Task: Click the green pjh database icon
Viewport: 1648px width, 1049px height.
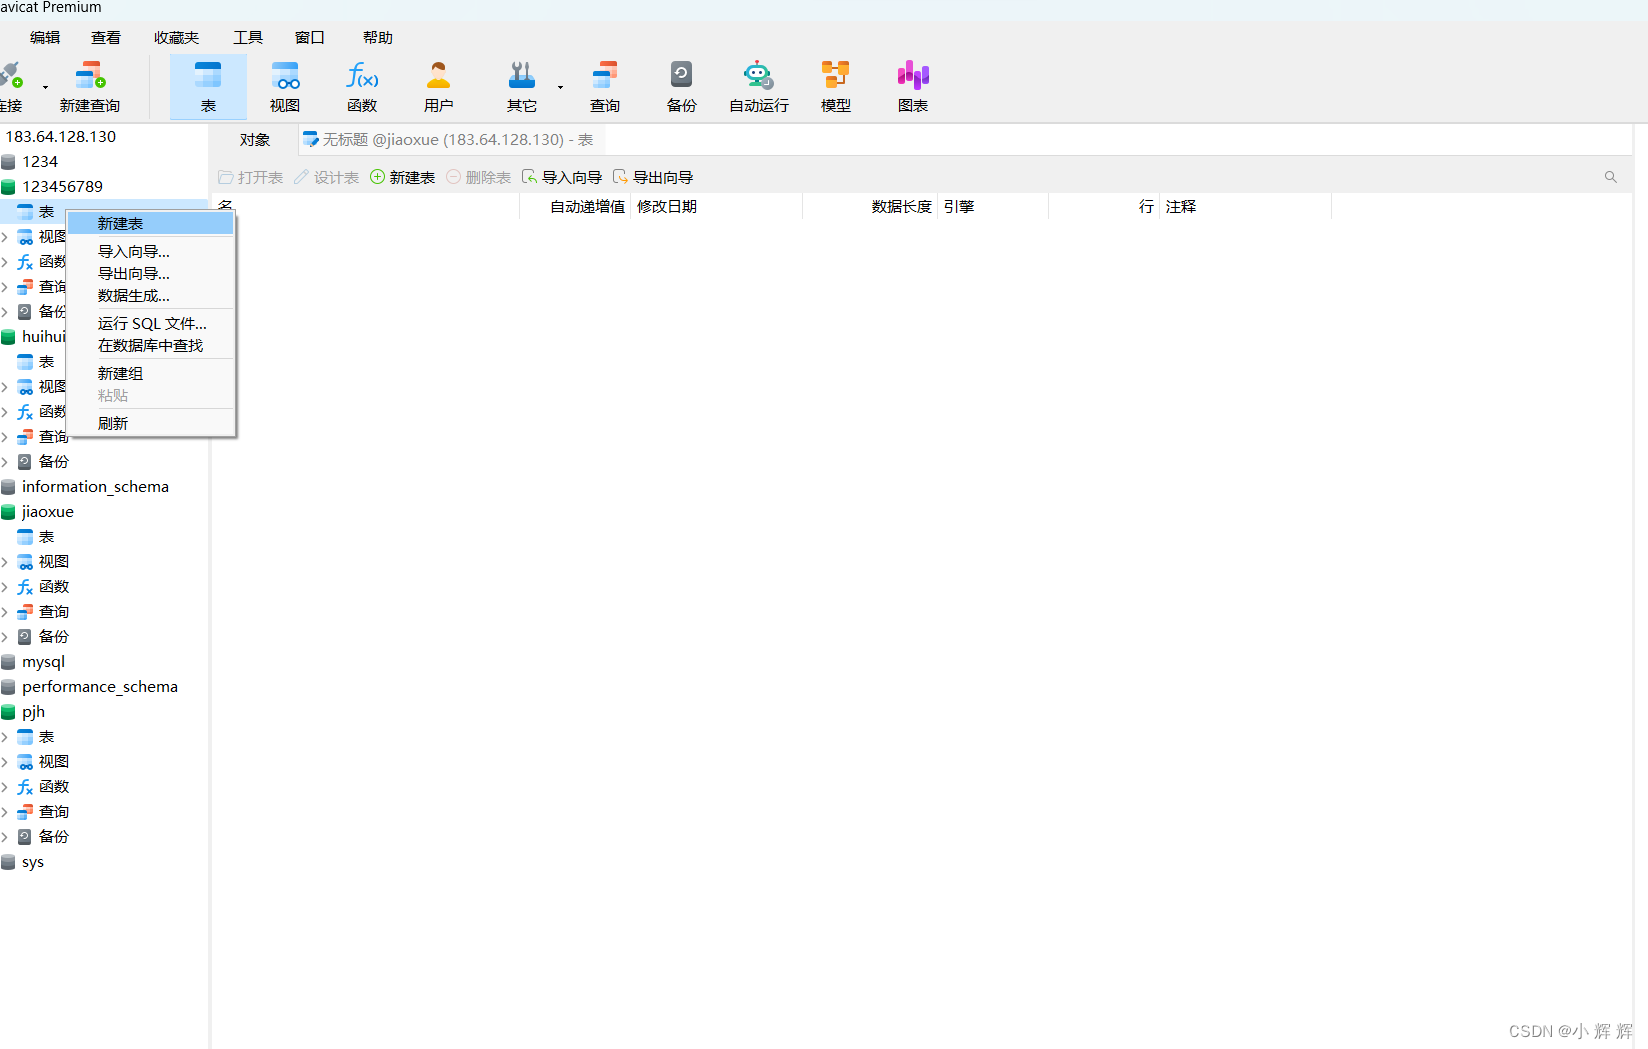Action: coord(9,712)
